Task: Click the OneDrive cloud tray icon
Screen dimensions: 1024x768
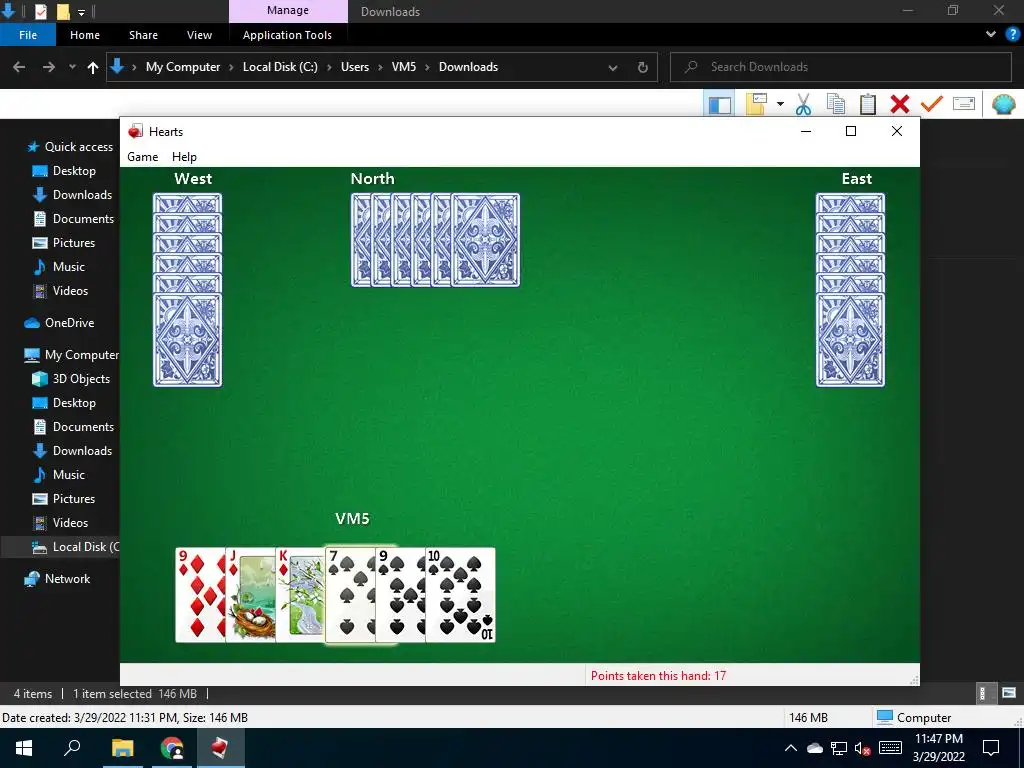Action: tap(814, 748)
